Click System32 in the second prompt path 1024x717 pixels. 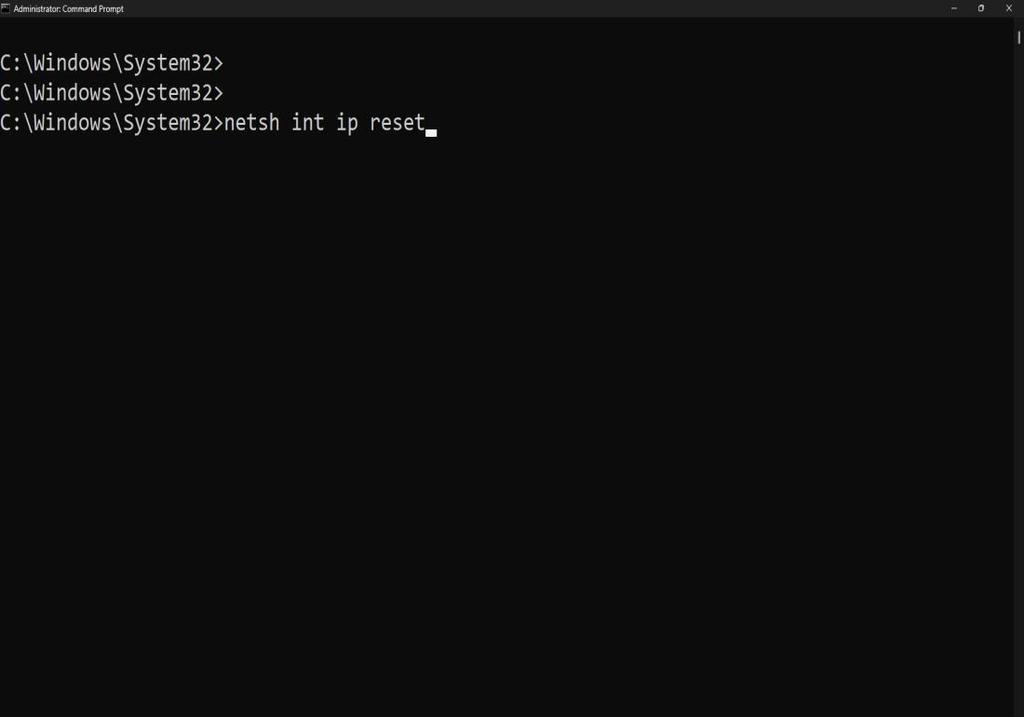coord(168,93)
